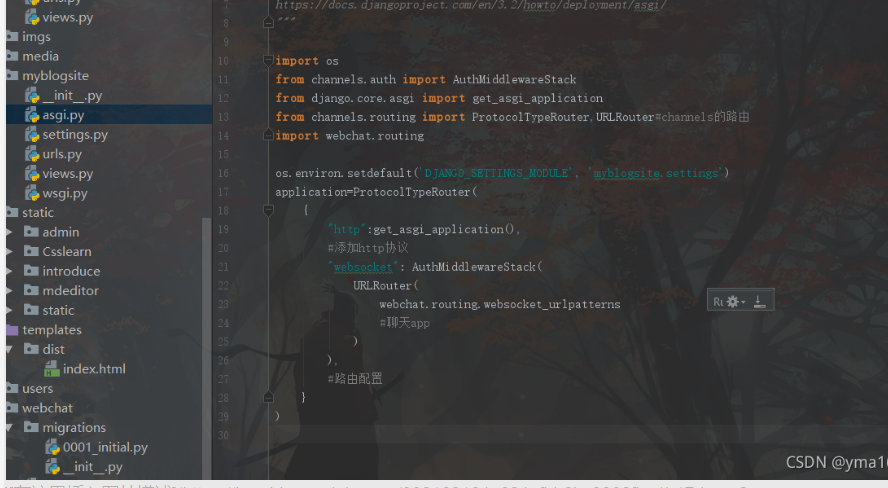Click the index.html file icon
888x488 pixels.
coord(52,369)
